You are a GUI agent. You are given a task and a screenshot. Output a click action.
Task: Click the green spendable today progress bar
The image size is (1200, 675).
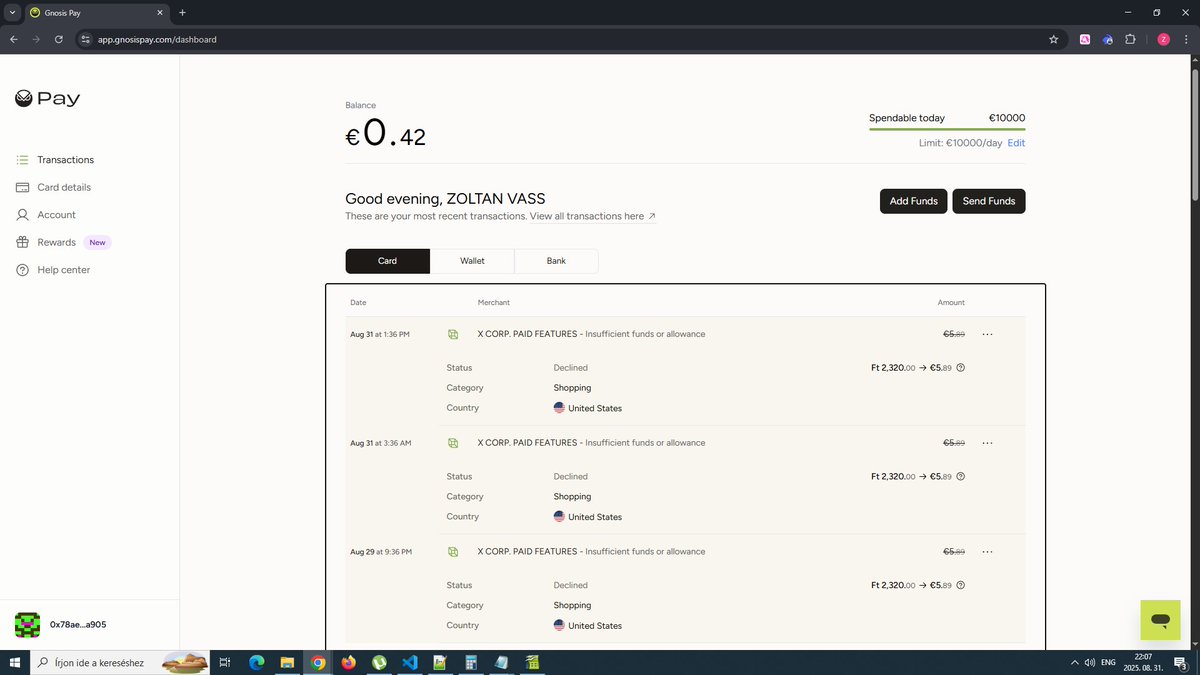tap(947, 130)
